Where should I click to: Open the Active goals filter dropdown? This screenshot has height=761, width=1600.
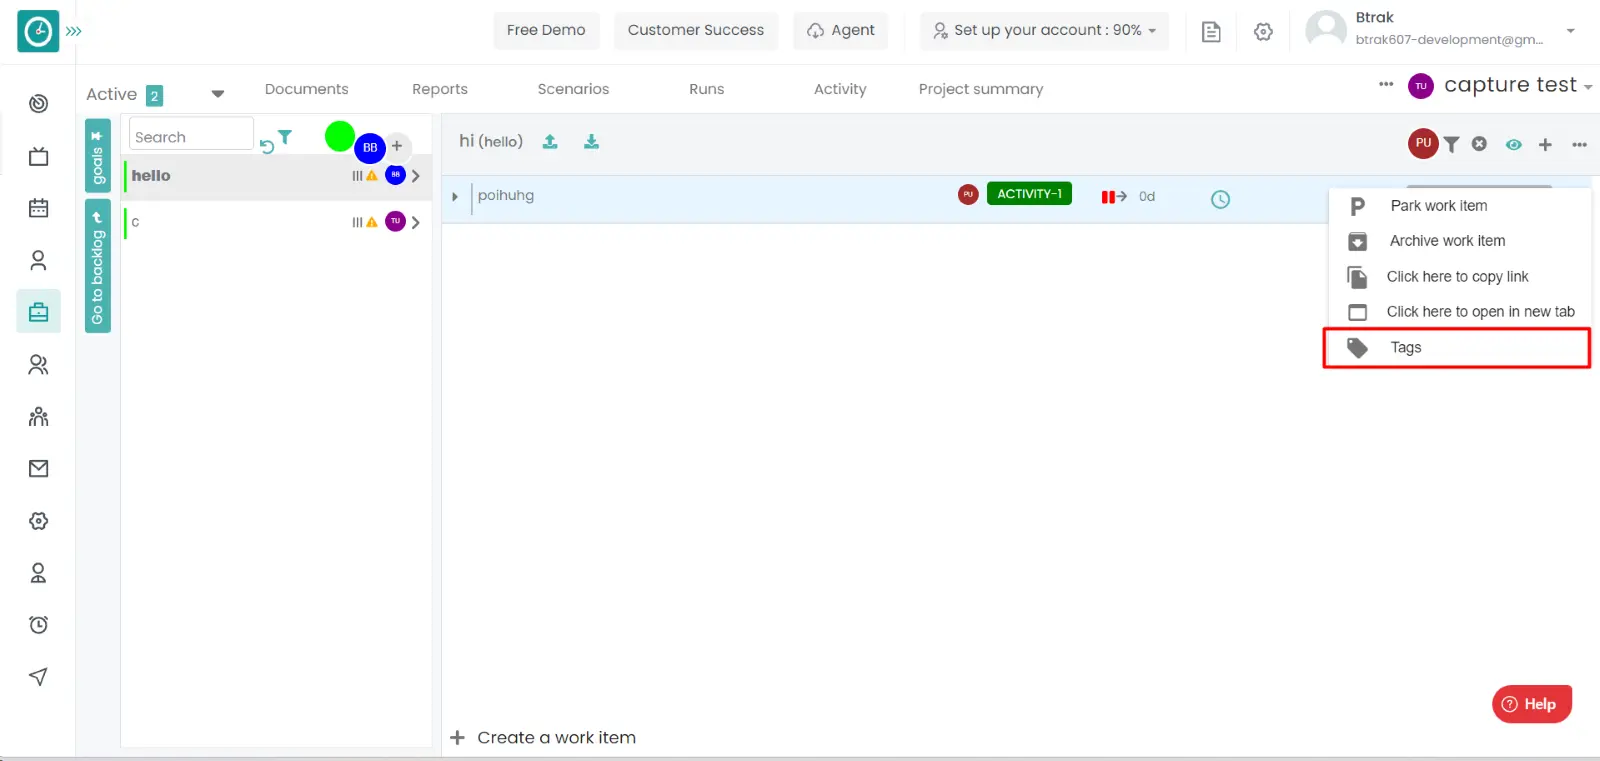point(218,94)
